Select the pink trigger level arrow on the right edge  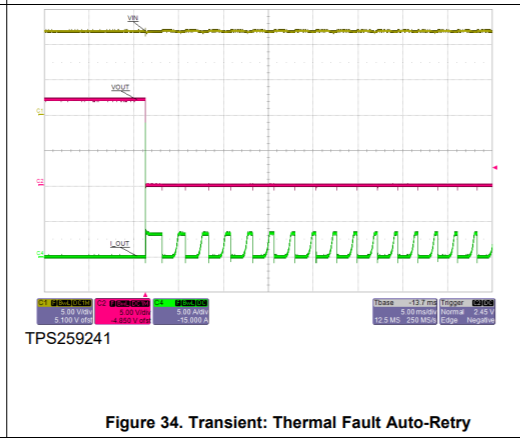coord(495,167)
